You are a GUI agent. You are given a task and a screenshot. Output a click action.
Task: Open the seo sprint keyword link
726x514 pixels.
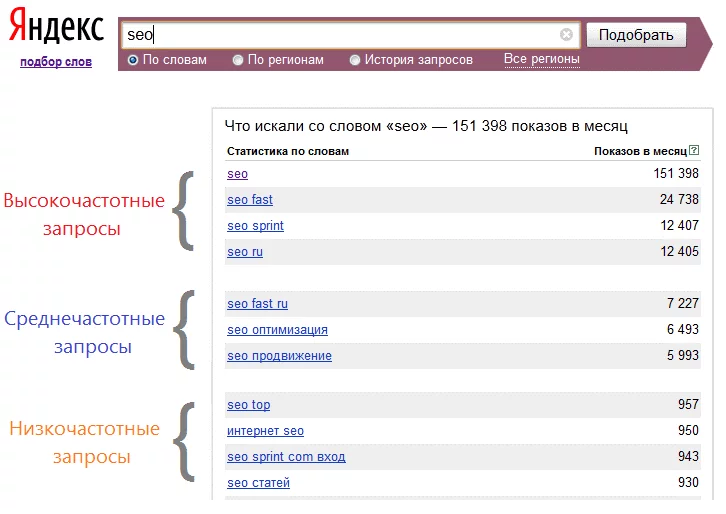click(256, 226)
